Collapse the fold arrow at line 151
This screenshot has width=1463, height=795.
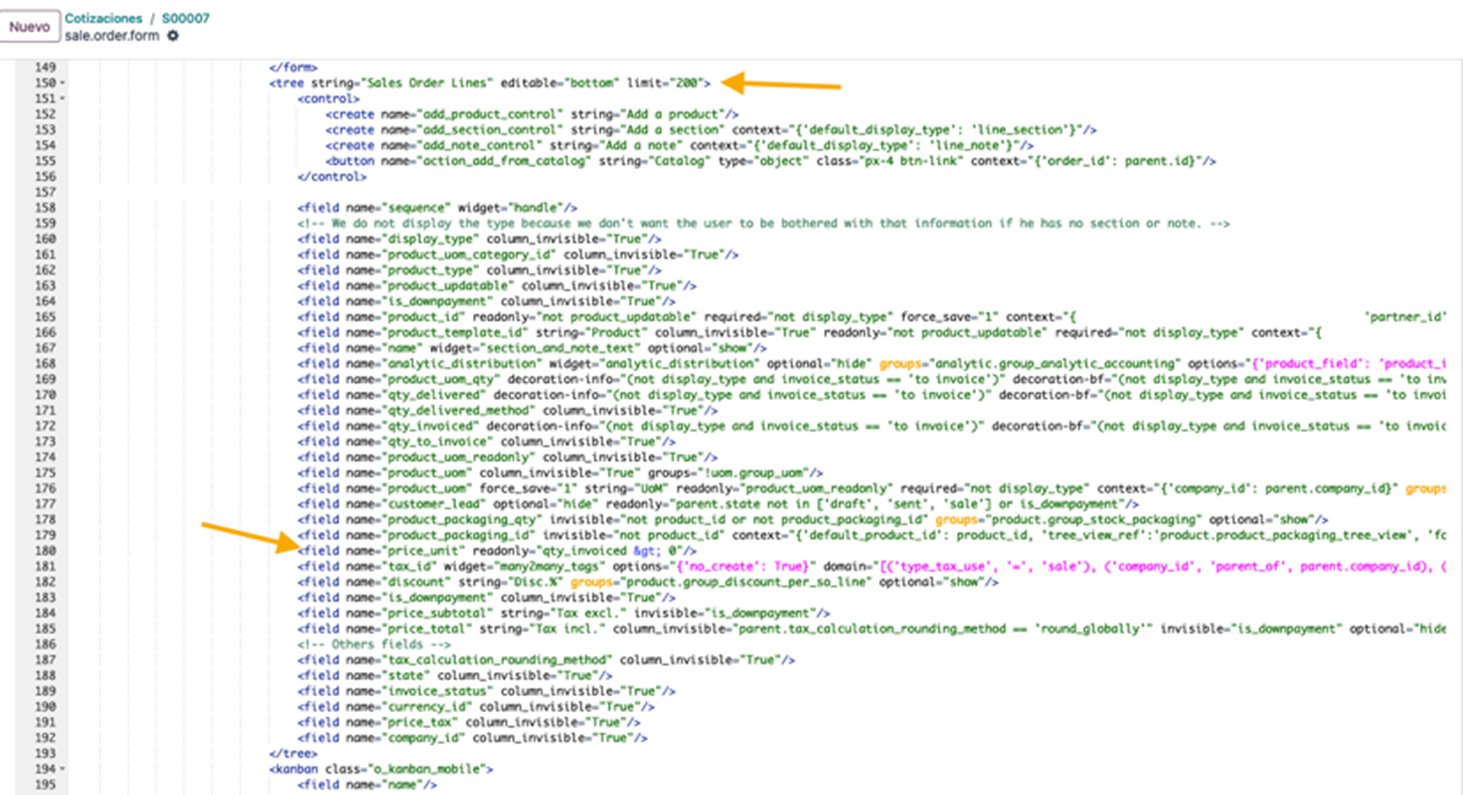coord(63,98)
